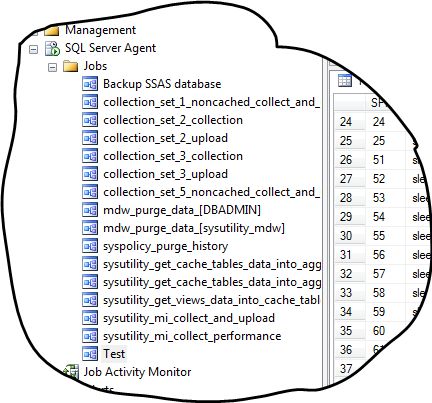
Task: Click the SQL Server Agent icon
Action: coord(52,49)
